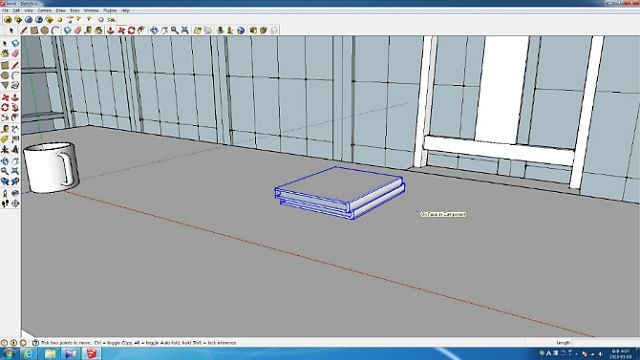Open the Camera menu
The width and height of the screenshot is (640, 360).
point(44,10)
